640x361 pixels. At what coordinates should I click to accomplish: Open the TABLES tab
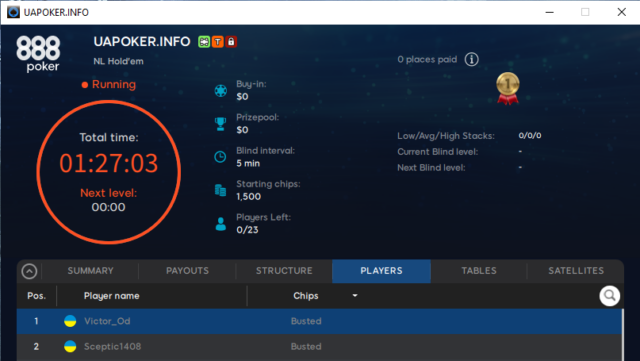pos(479,271)
